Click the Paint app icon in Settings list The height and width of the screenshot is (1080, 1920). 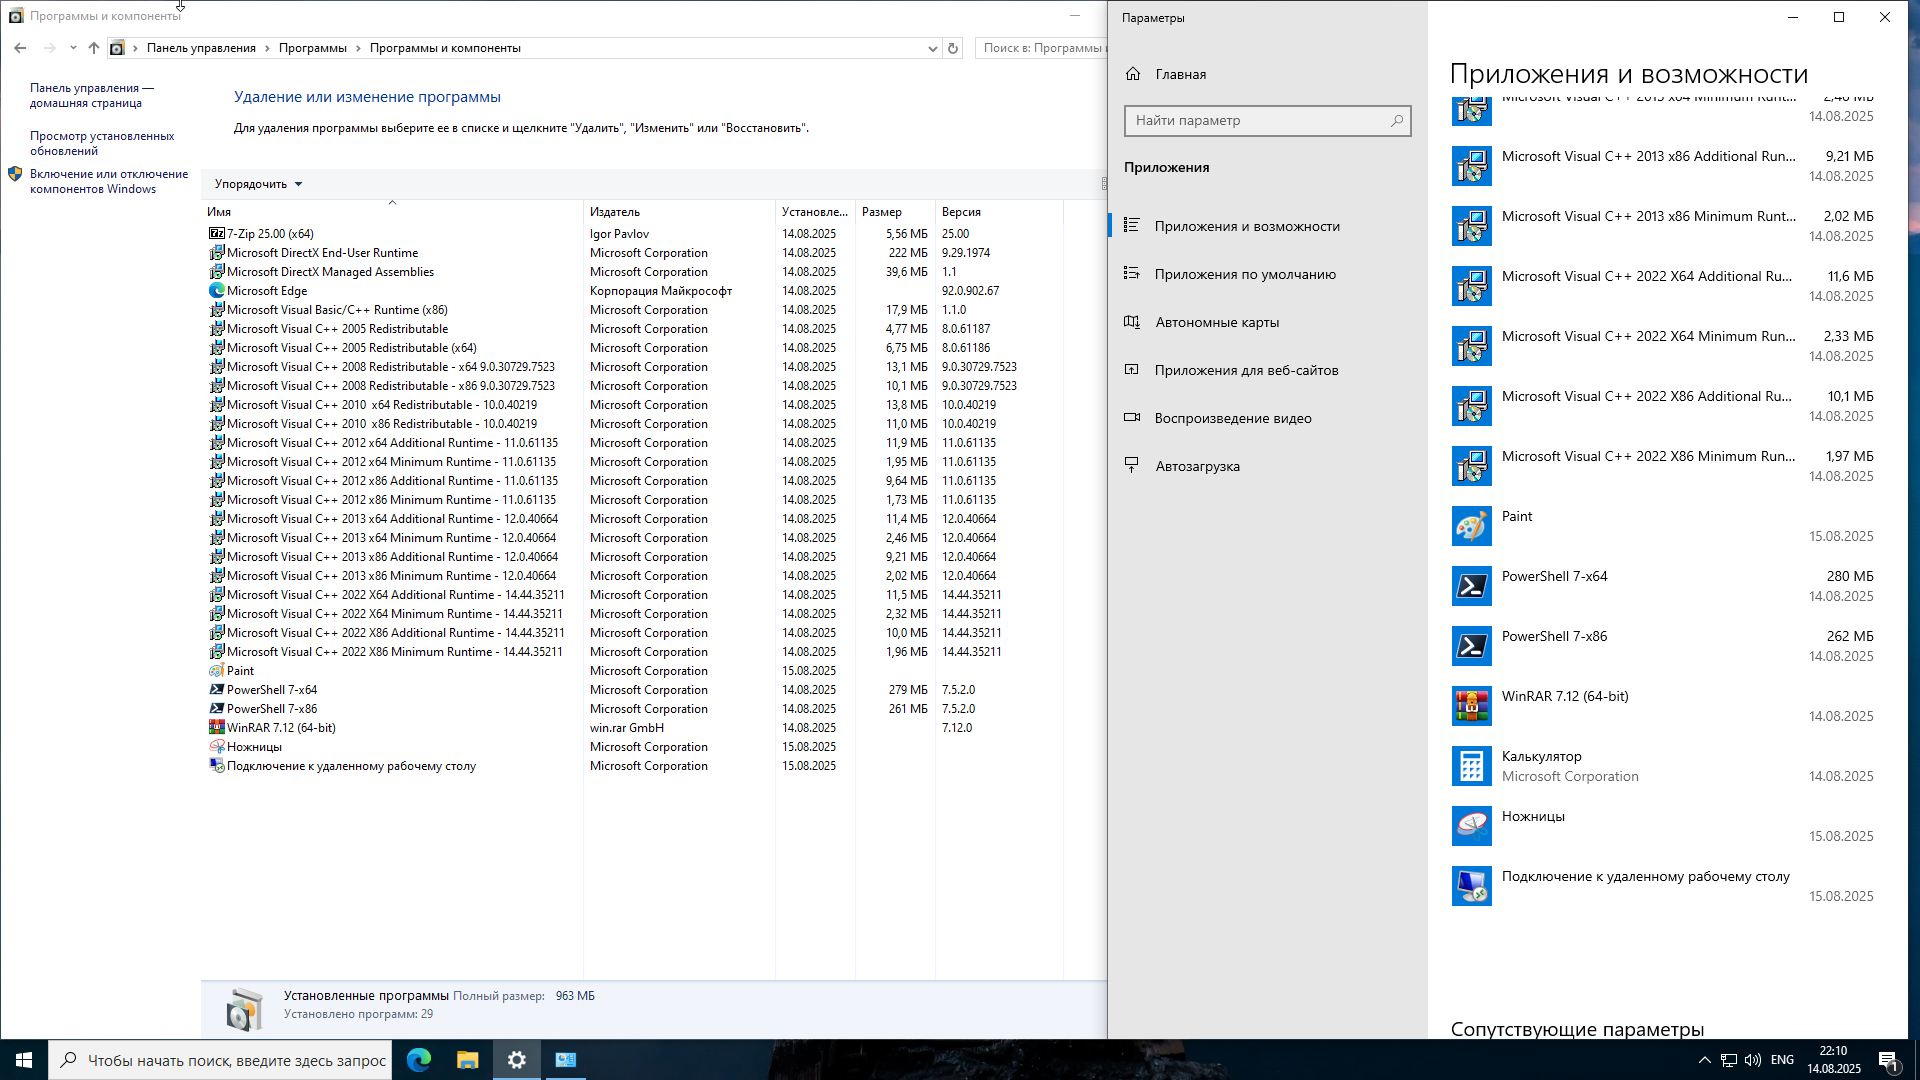pyautogui.click(x=1471, y=526)
